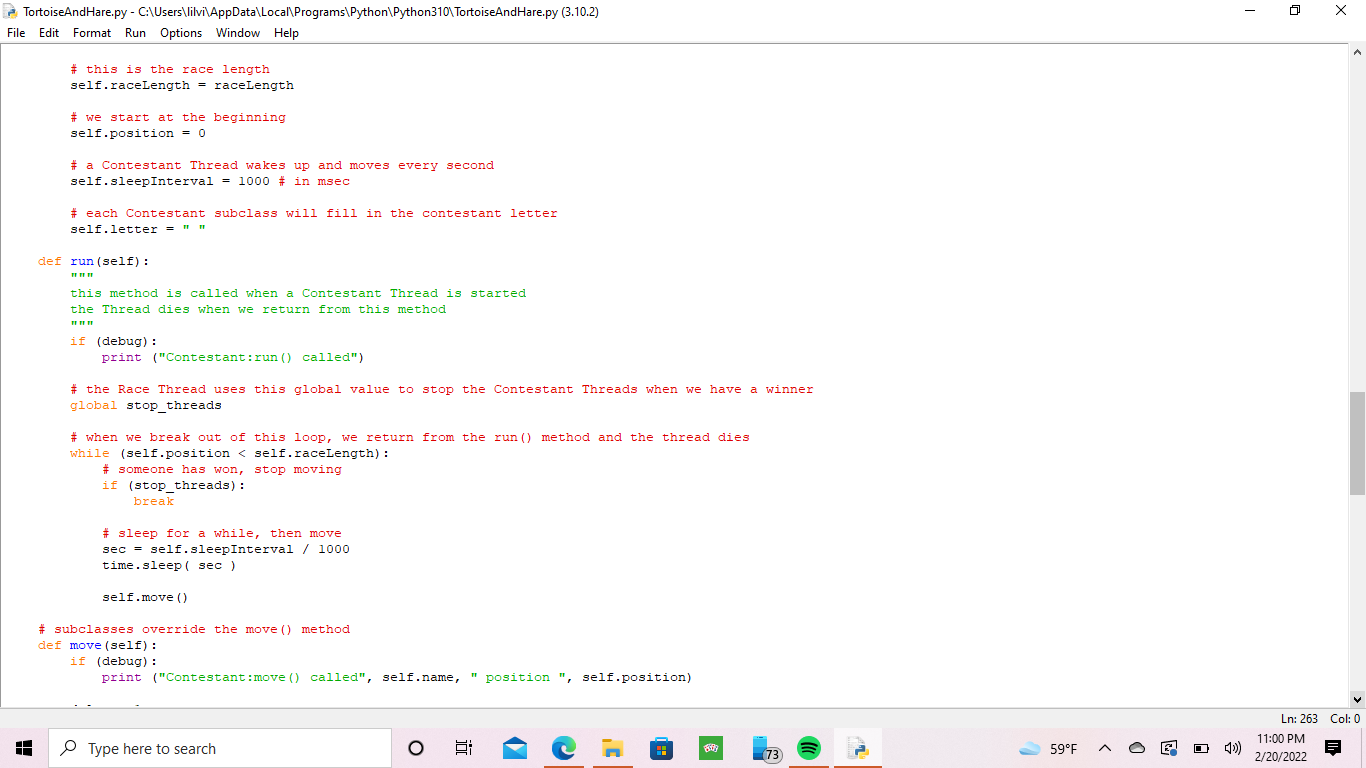Open the Run menu
Viewport: 1366px width, 768px height.
click(x=135, y=33)
